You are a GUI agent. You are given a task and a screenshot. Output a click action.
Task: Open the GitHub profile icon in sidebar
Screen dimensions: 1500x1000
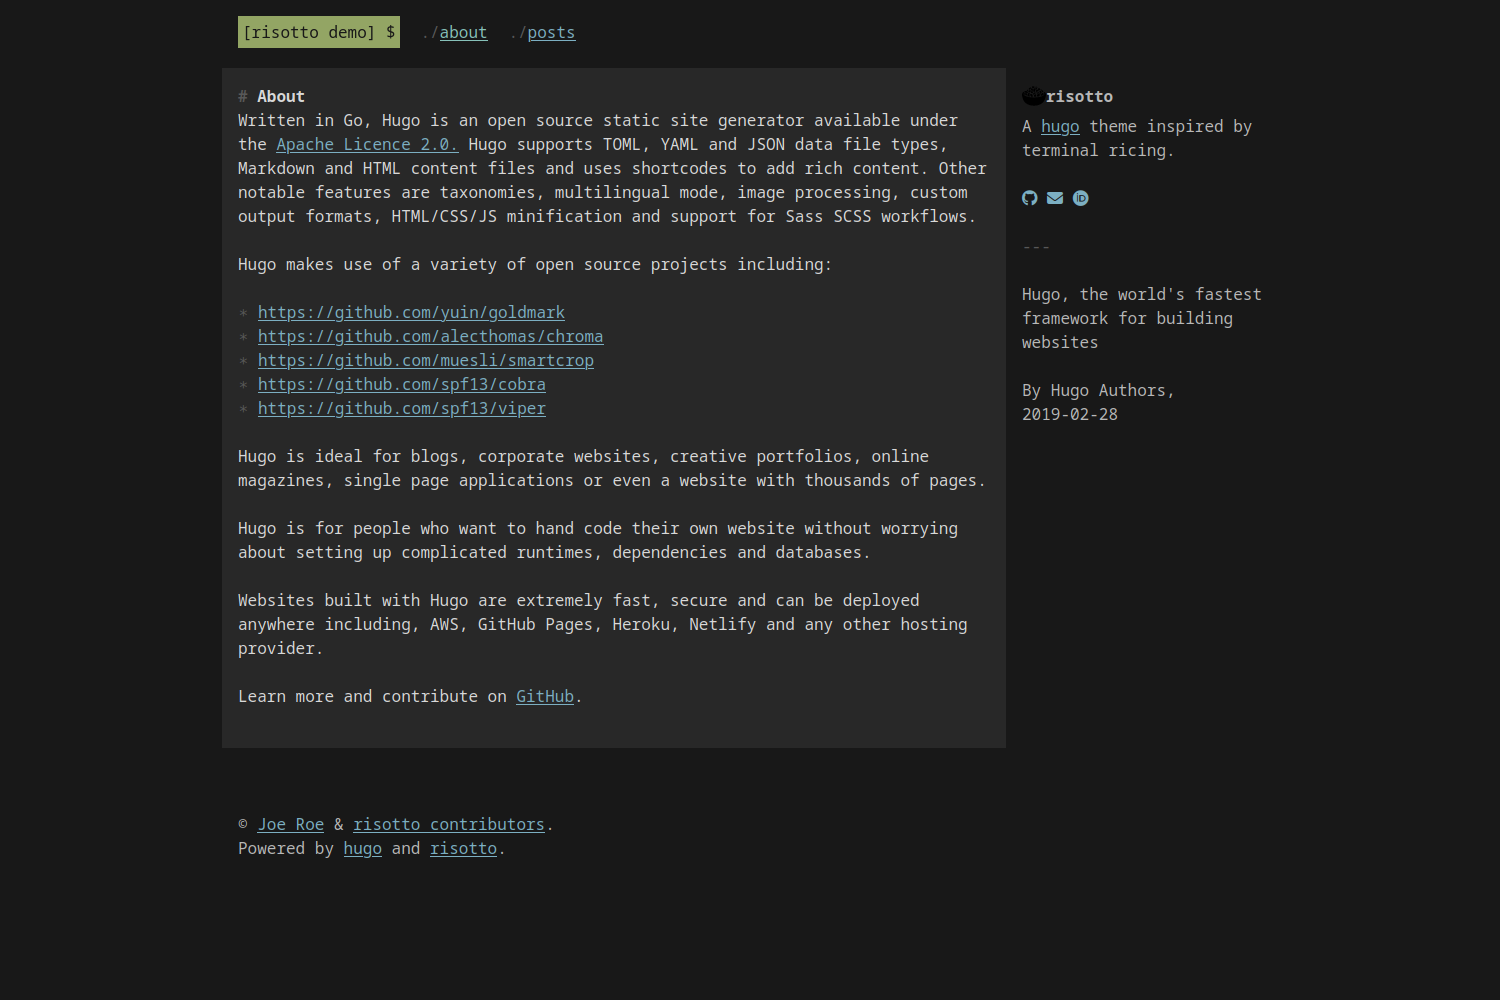coord(1029,198)
